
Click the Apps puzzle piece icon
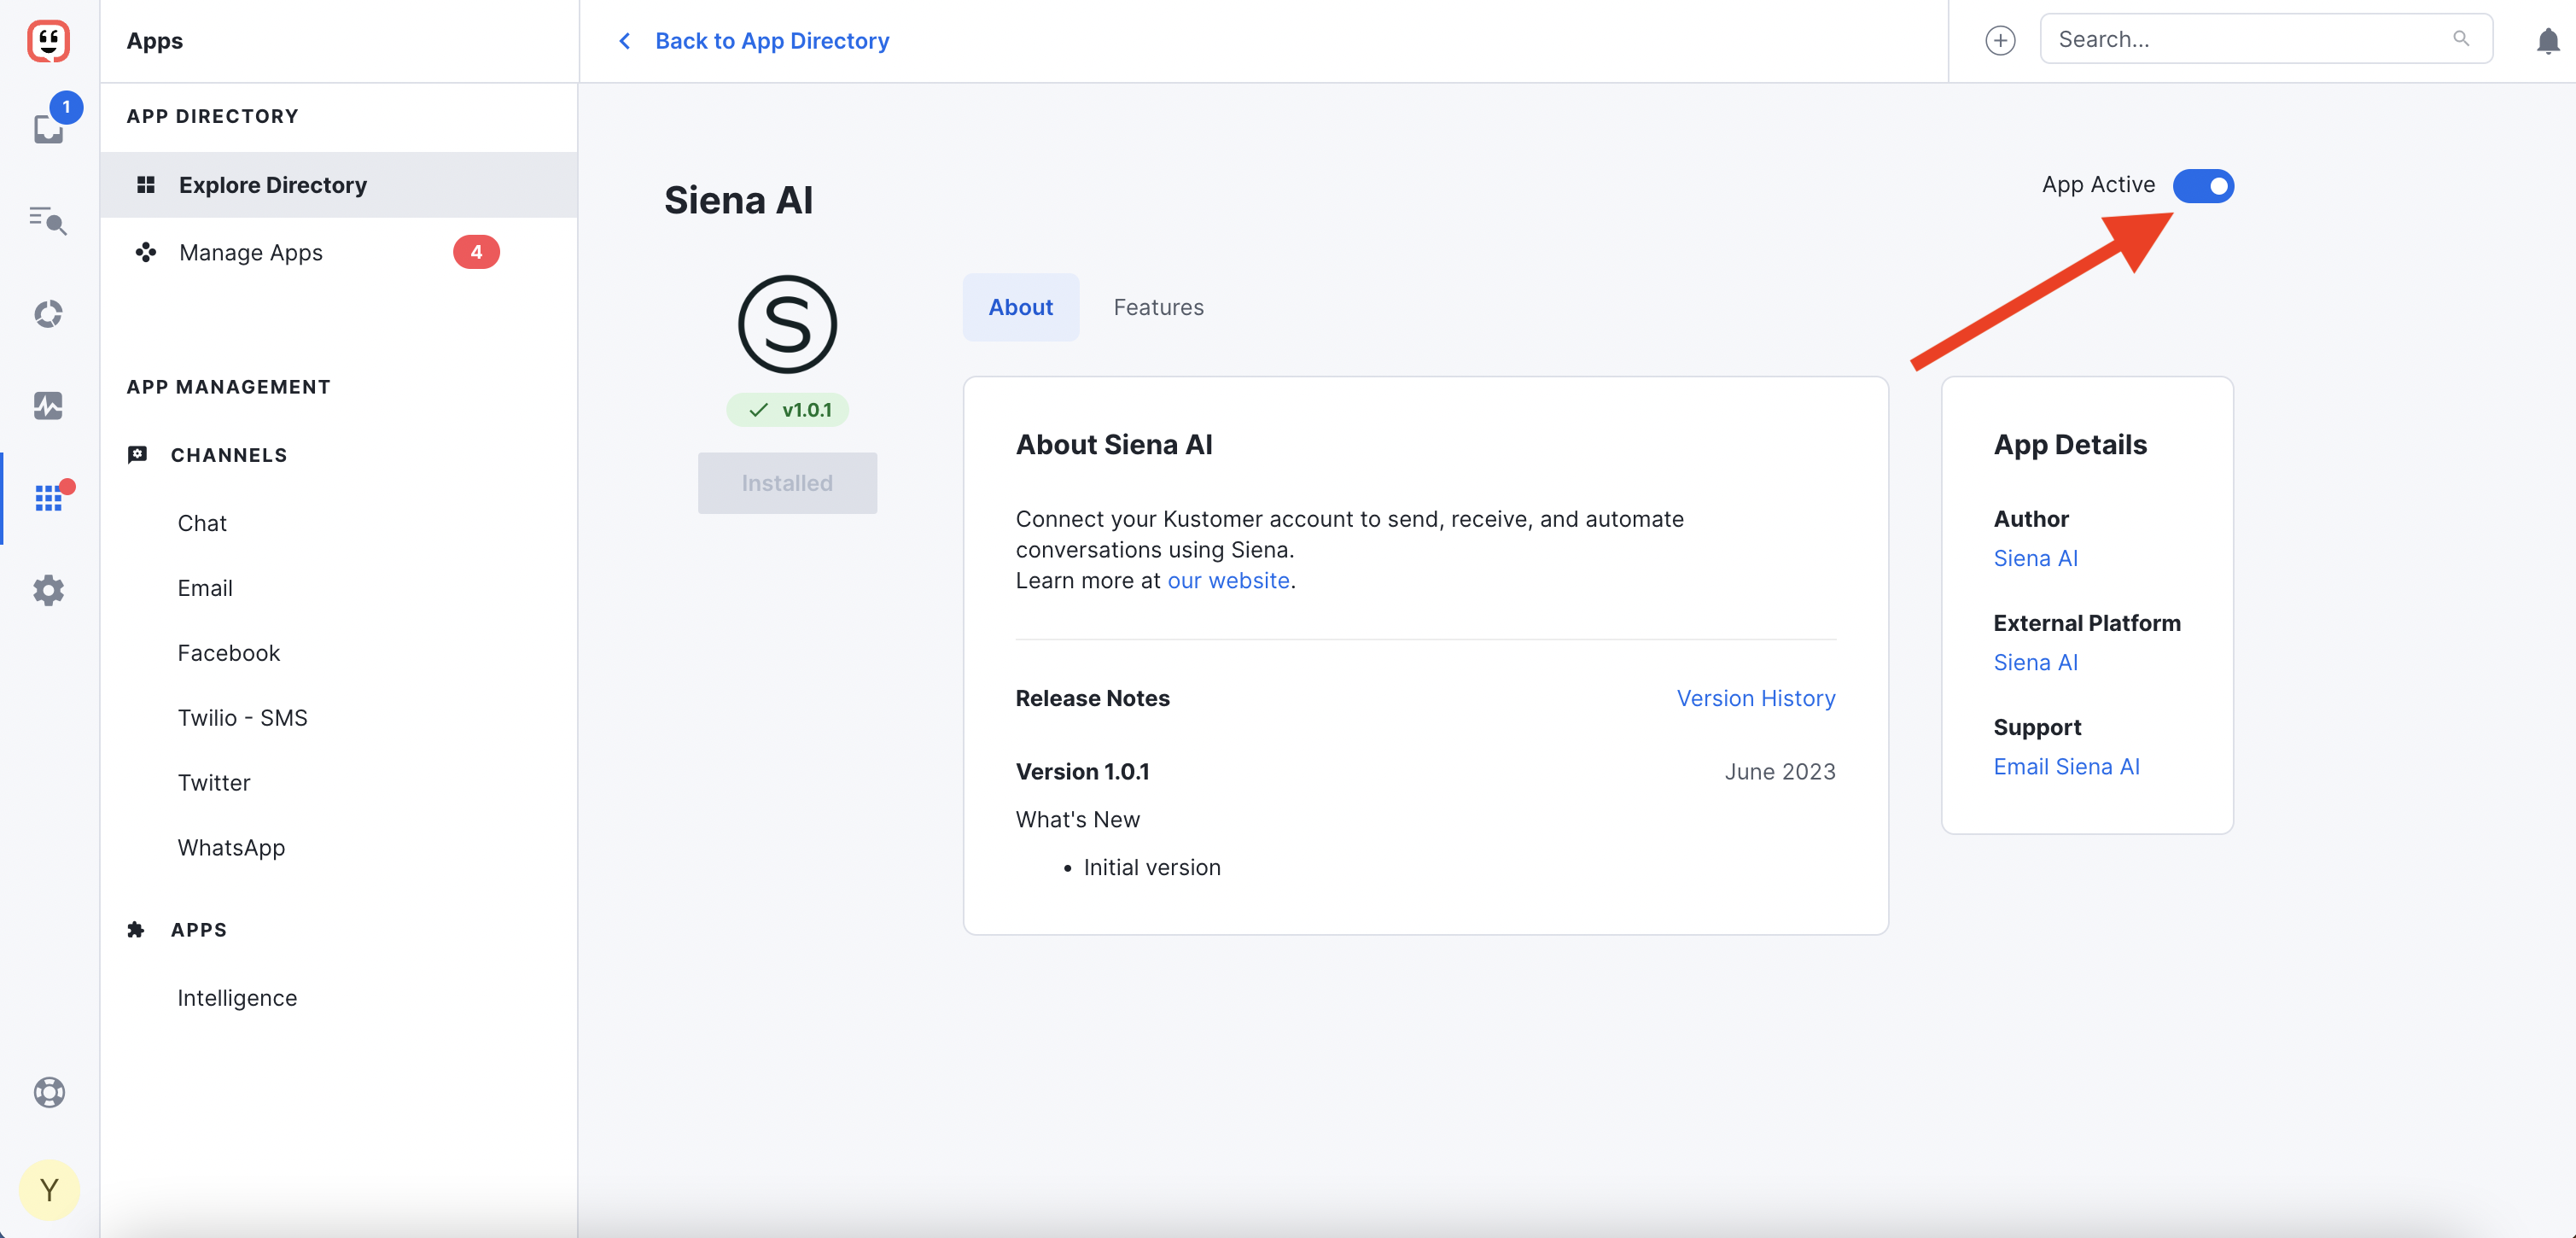click(x=136, y=929)
